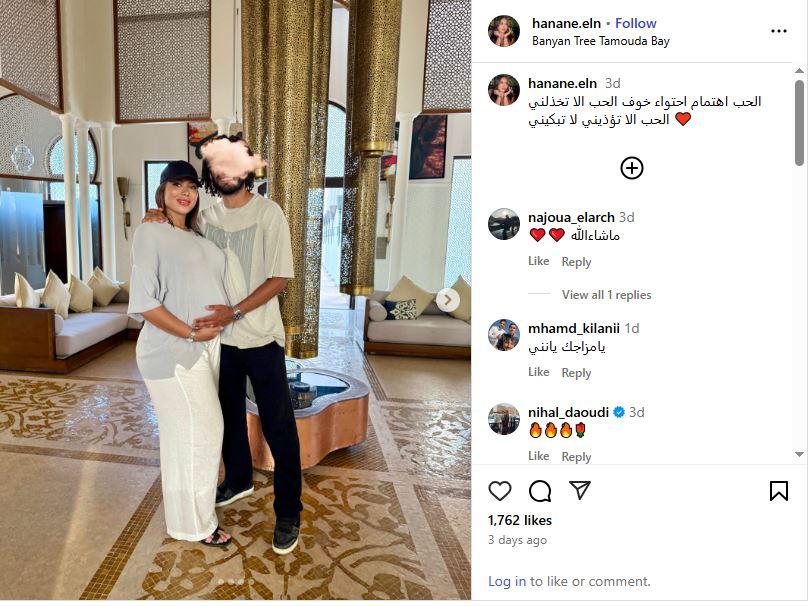Reply to mhamd_kilanii's comment
This screenshot has width=811, height=606.
pyautogui.click(x=576, y=373)
